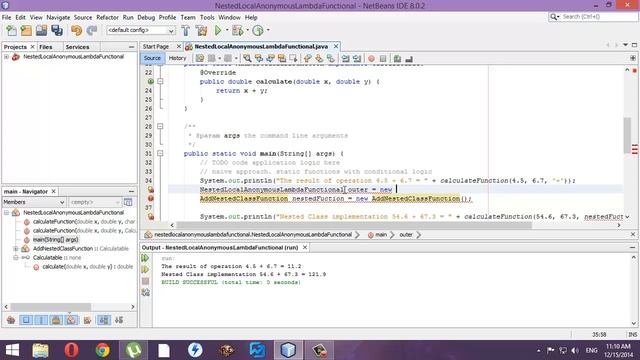Open the empty filter dropdown in Navigator

95,202
